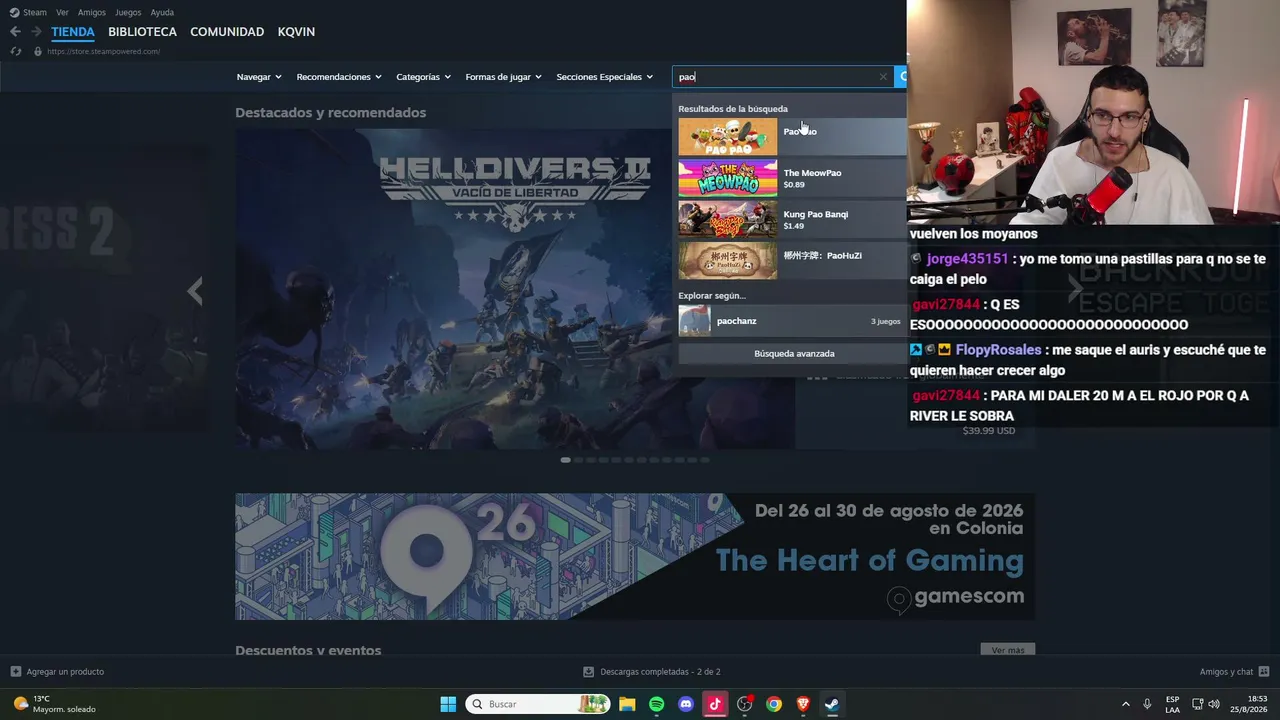Image resolution: width=1280 pixels, height=720 pixels.
Task: Expand the Secciones Especiales dropdown
Action: (604, 77)
